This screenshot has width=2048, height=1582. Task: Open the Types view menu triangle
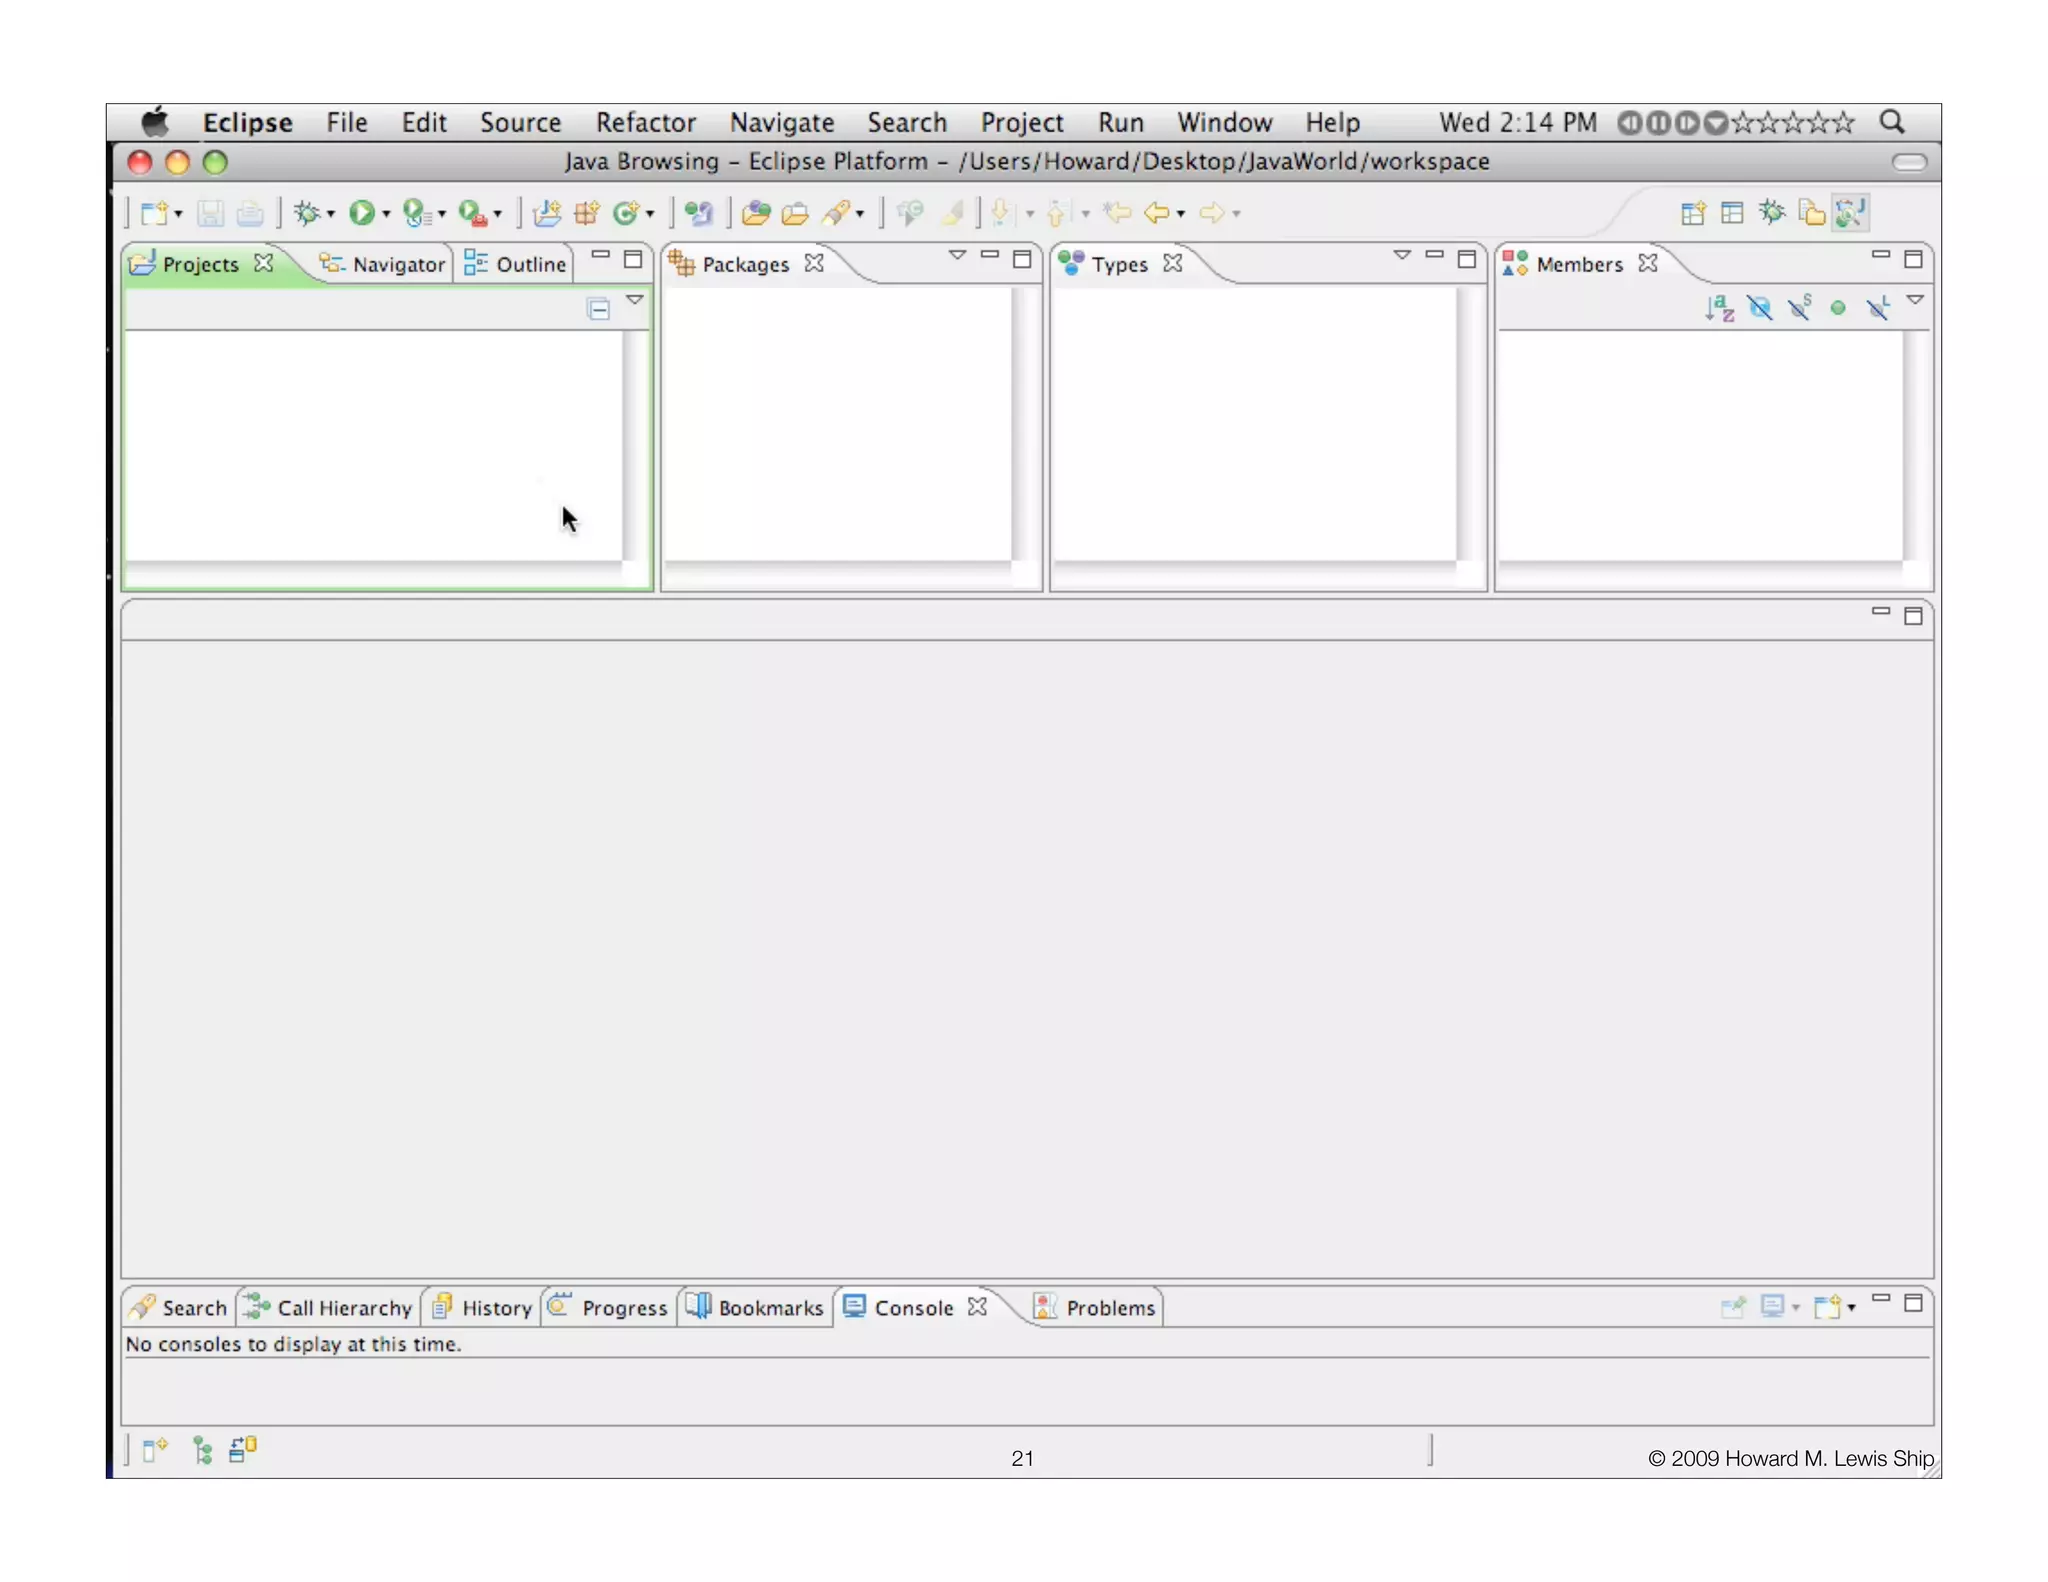point(1402,256)
